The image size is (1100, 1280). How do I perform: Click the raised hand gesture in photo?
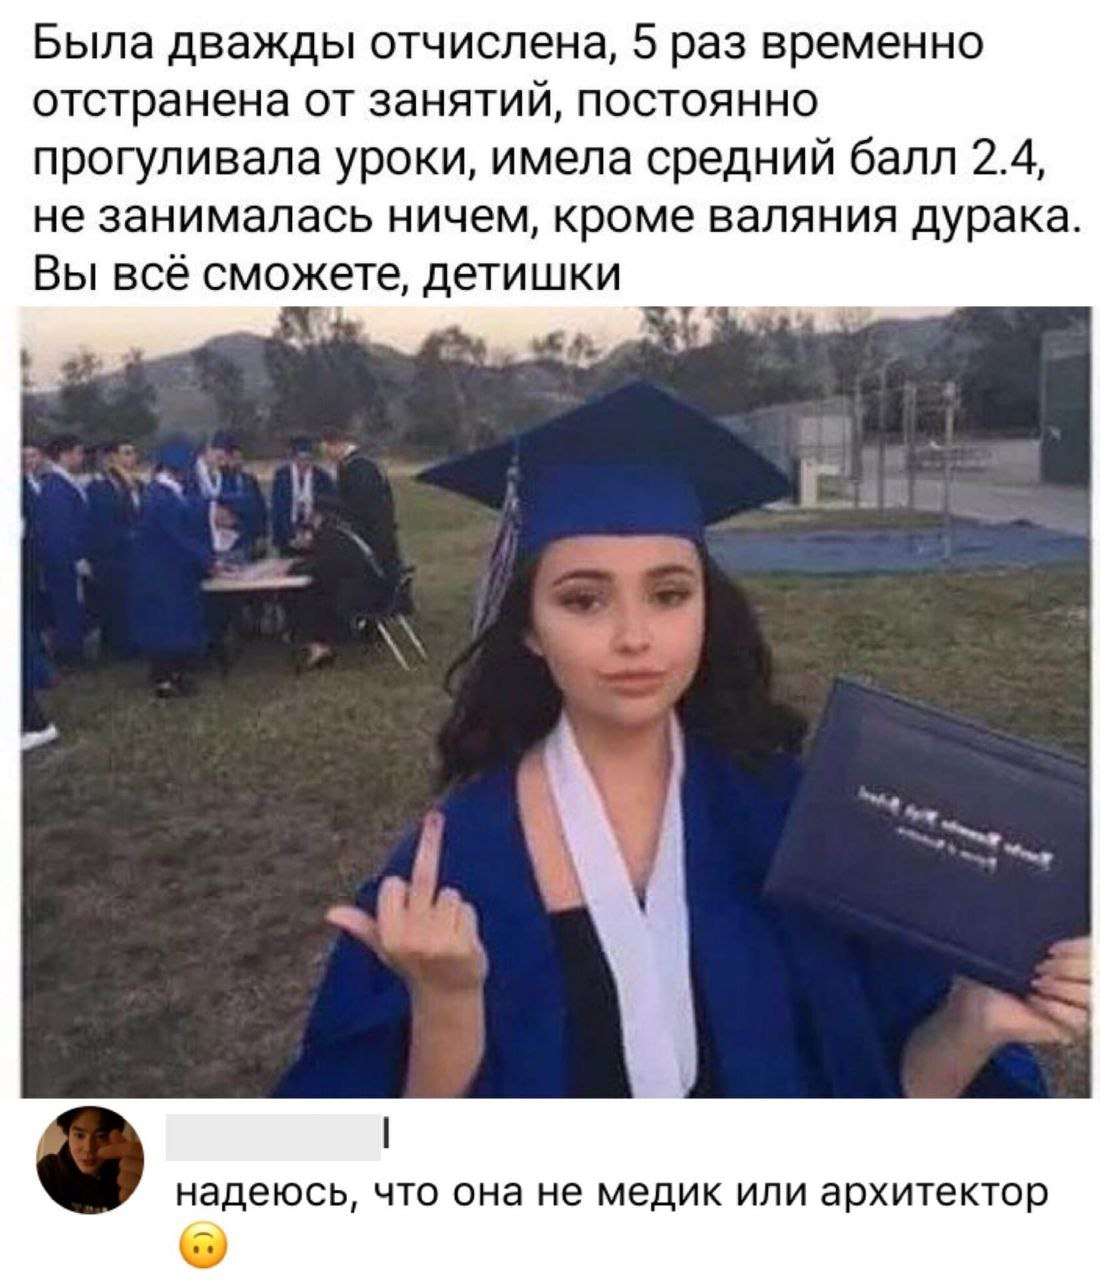(412, 920)
